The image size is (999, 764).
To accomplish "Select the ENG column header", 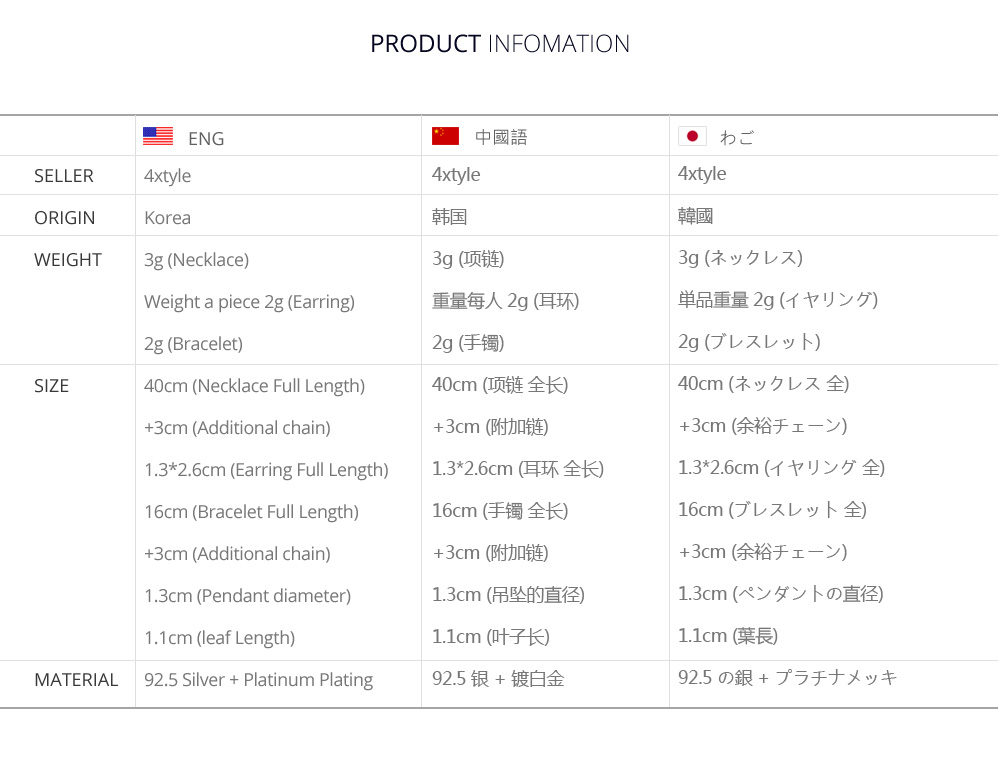I will click(x=206, y=138).
